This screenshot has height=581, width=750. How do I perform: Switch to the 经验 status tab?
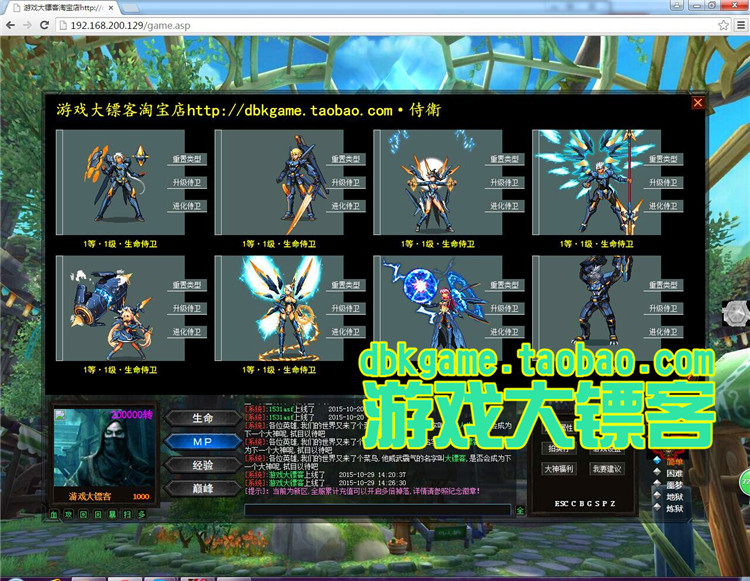[203, 465]
